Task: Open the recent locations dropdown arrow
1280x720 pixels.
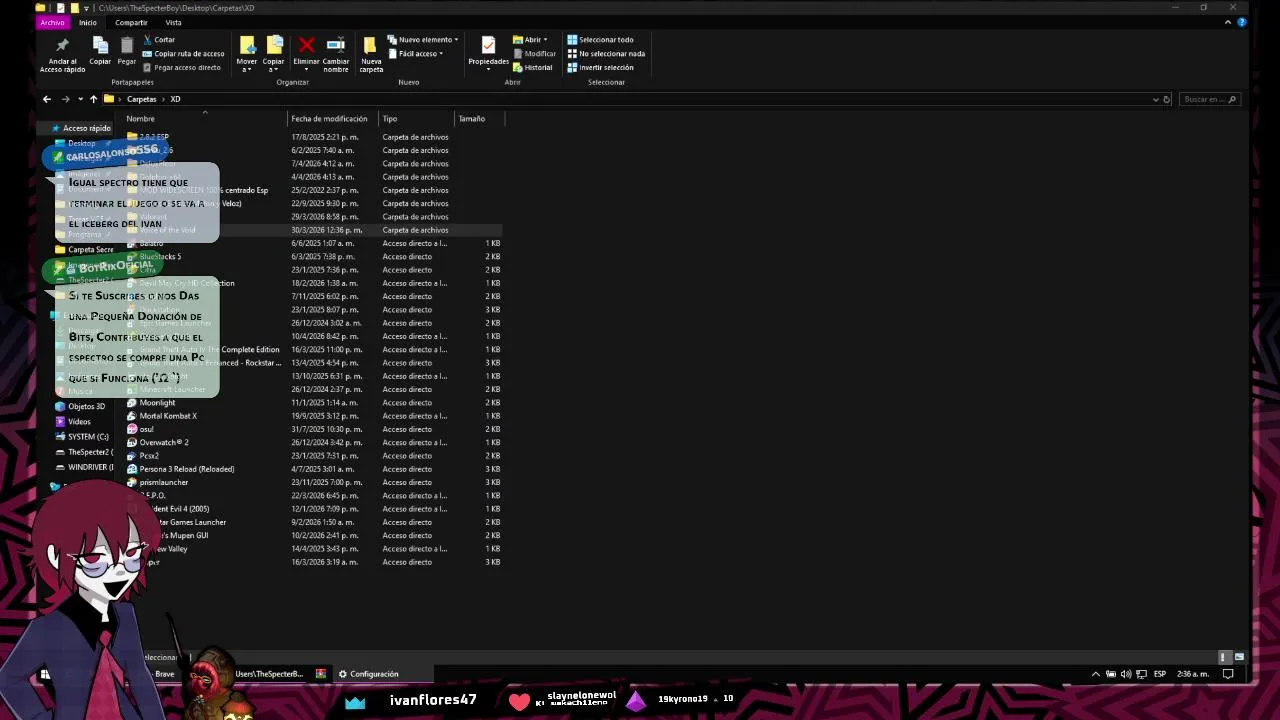Action: click(80, 99)
